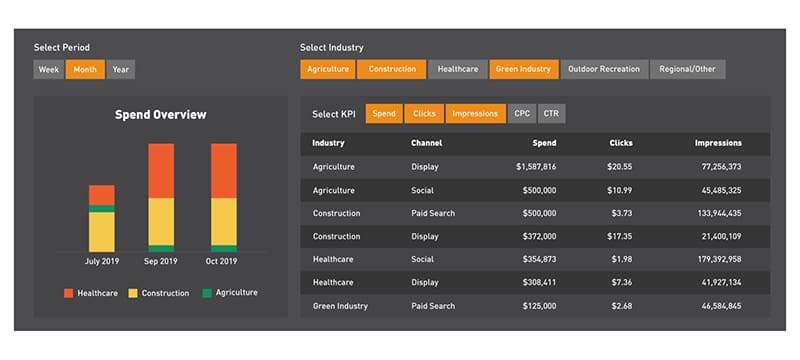Toggle the Agriculture industry filter
Image resolution: width=800 pixels, height=360 pixels.
pos(328,69)
